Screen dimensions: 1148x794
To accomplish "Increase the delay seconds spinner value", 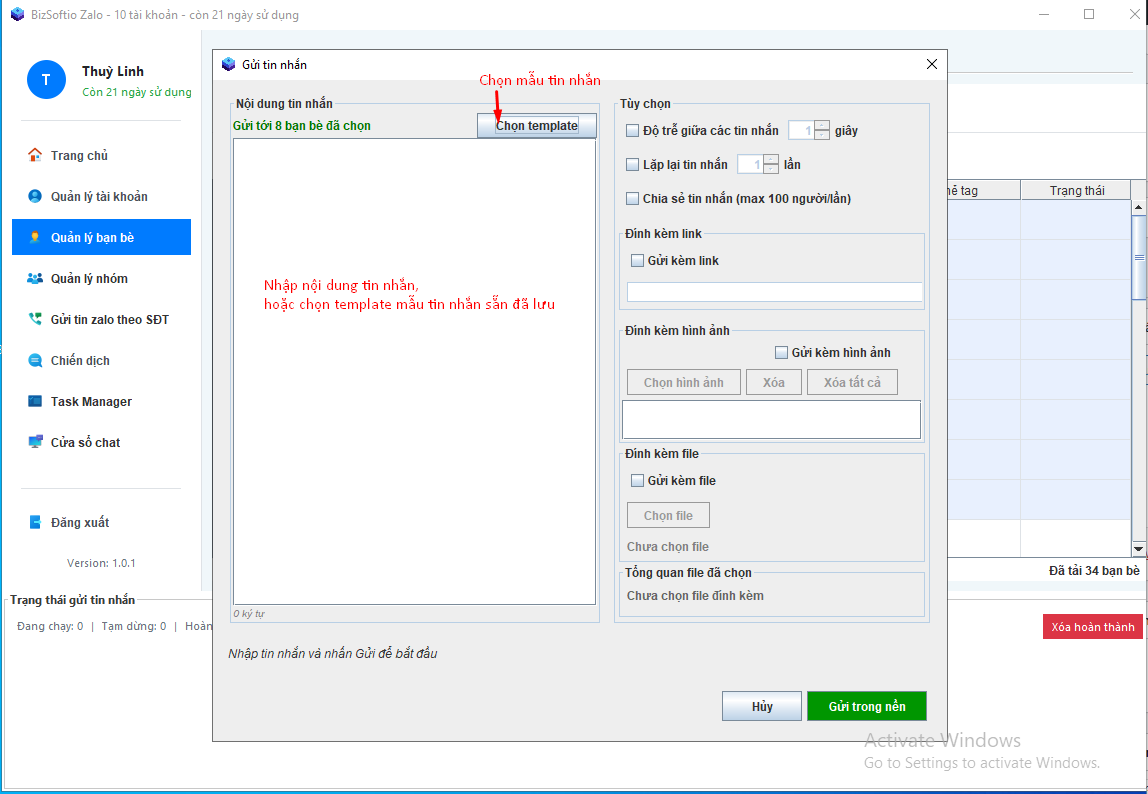I will (x=822, y=125).
